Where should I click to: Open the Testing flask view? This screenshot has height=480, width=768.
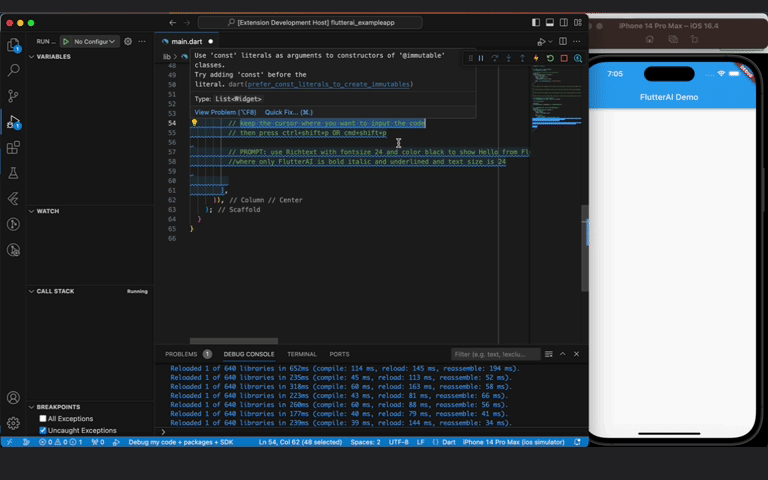click(14, 173)
